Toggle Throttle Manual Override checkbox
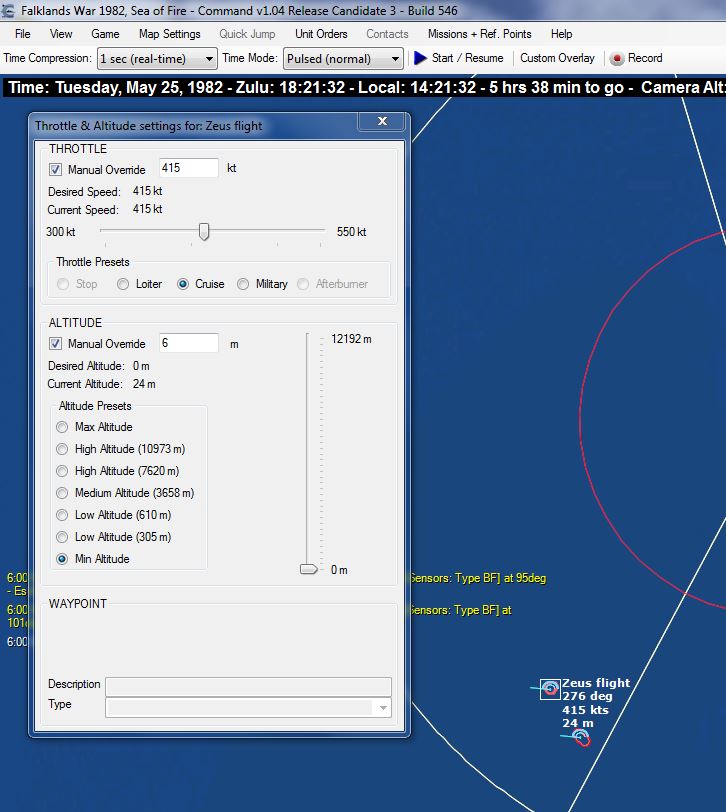 tap(55, 170)
